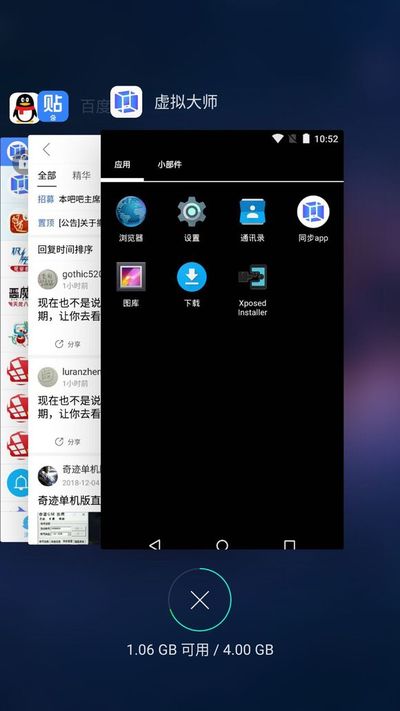Image resolution: width=400 pixels, height=711 pixels.
Task: Tap the Android recents square button
Action: coord(289,545)
